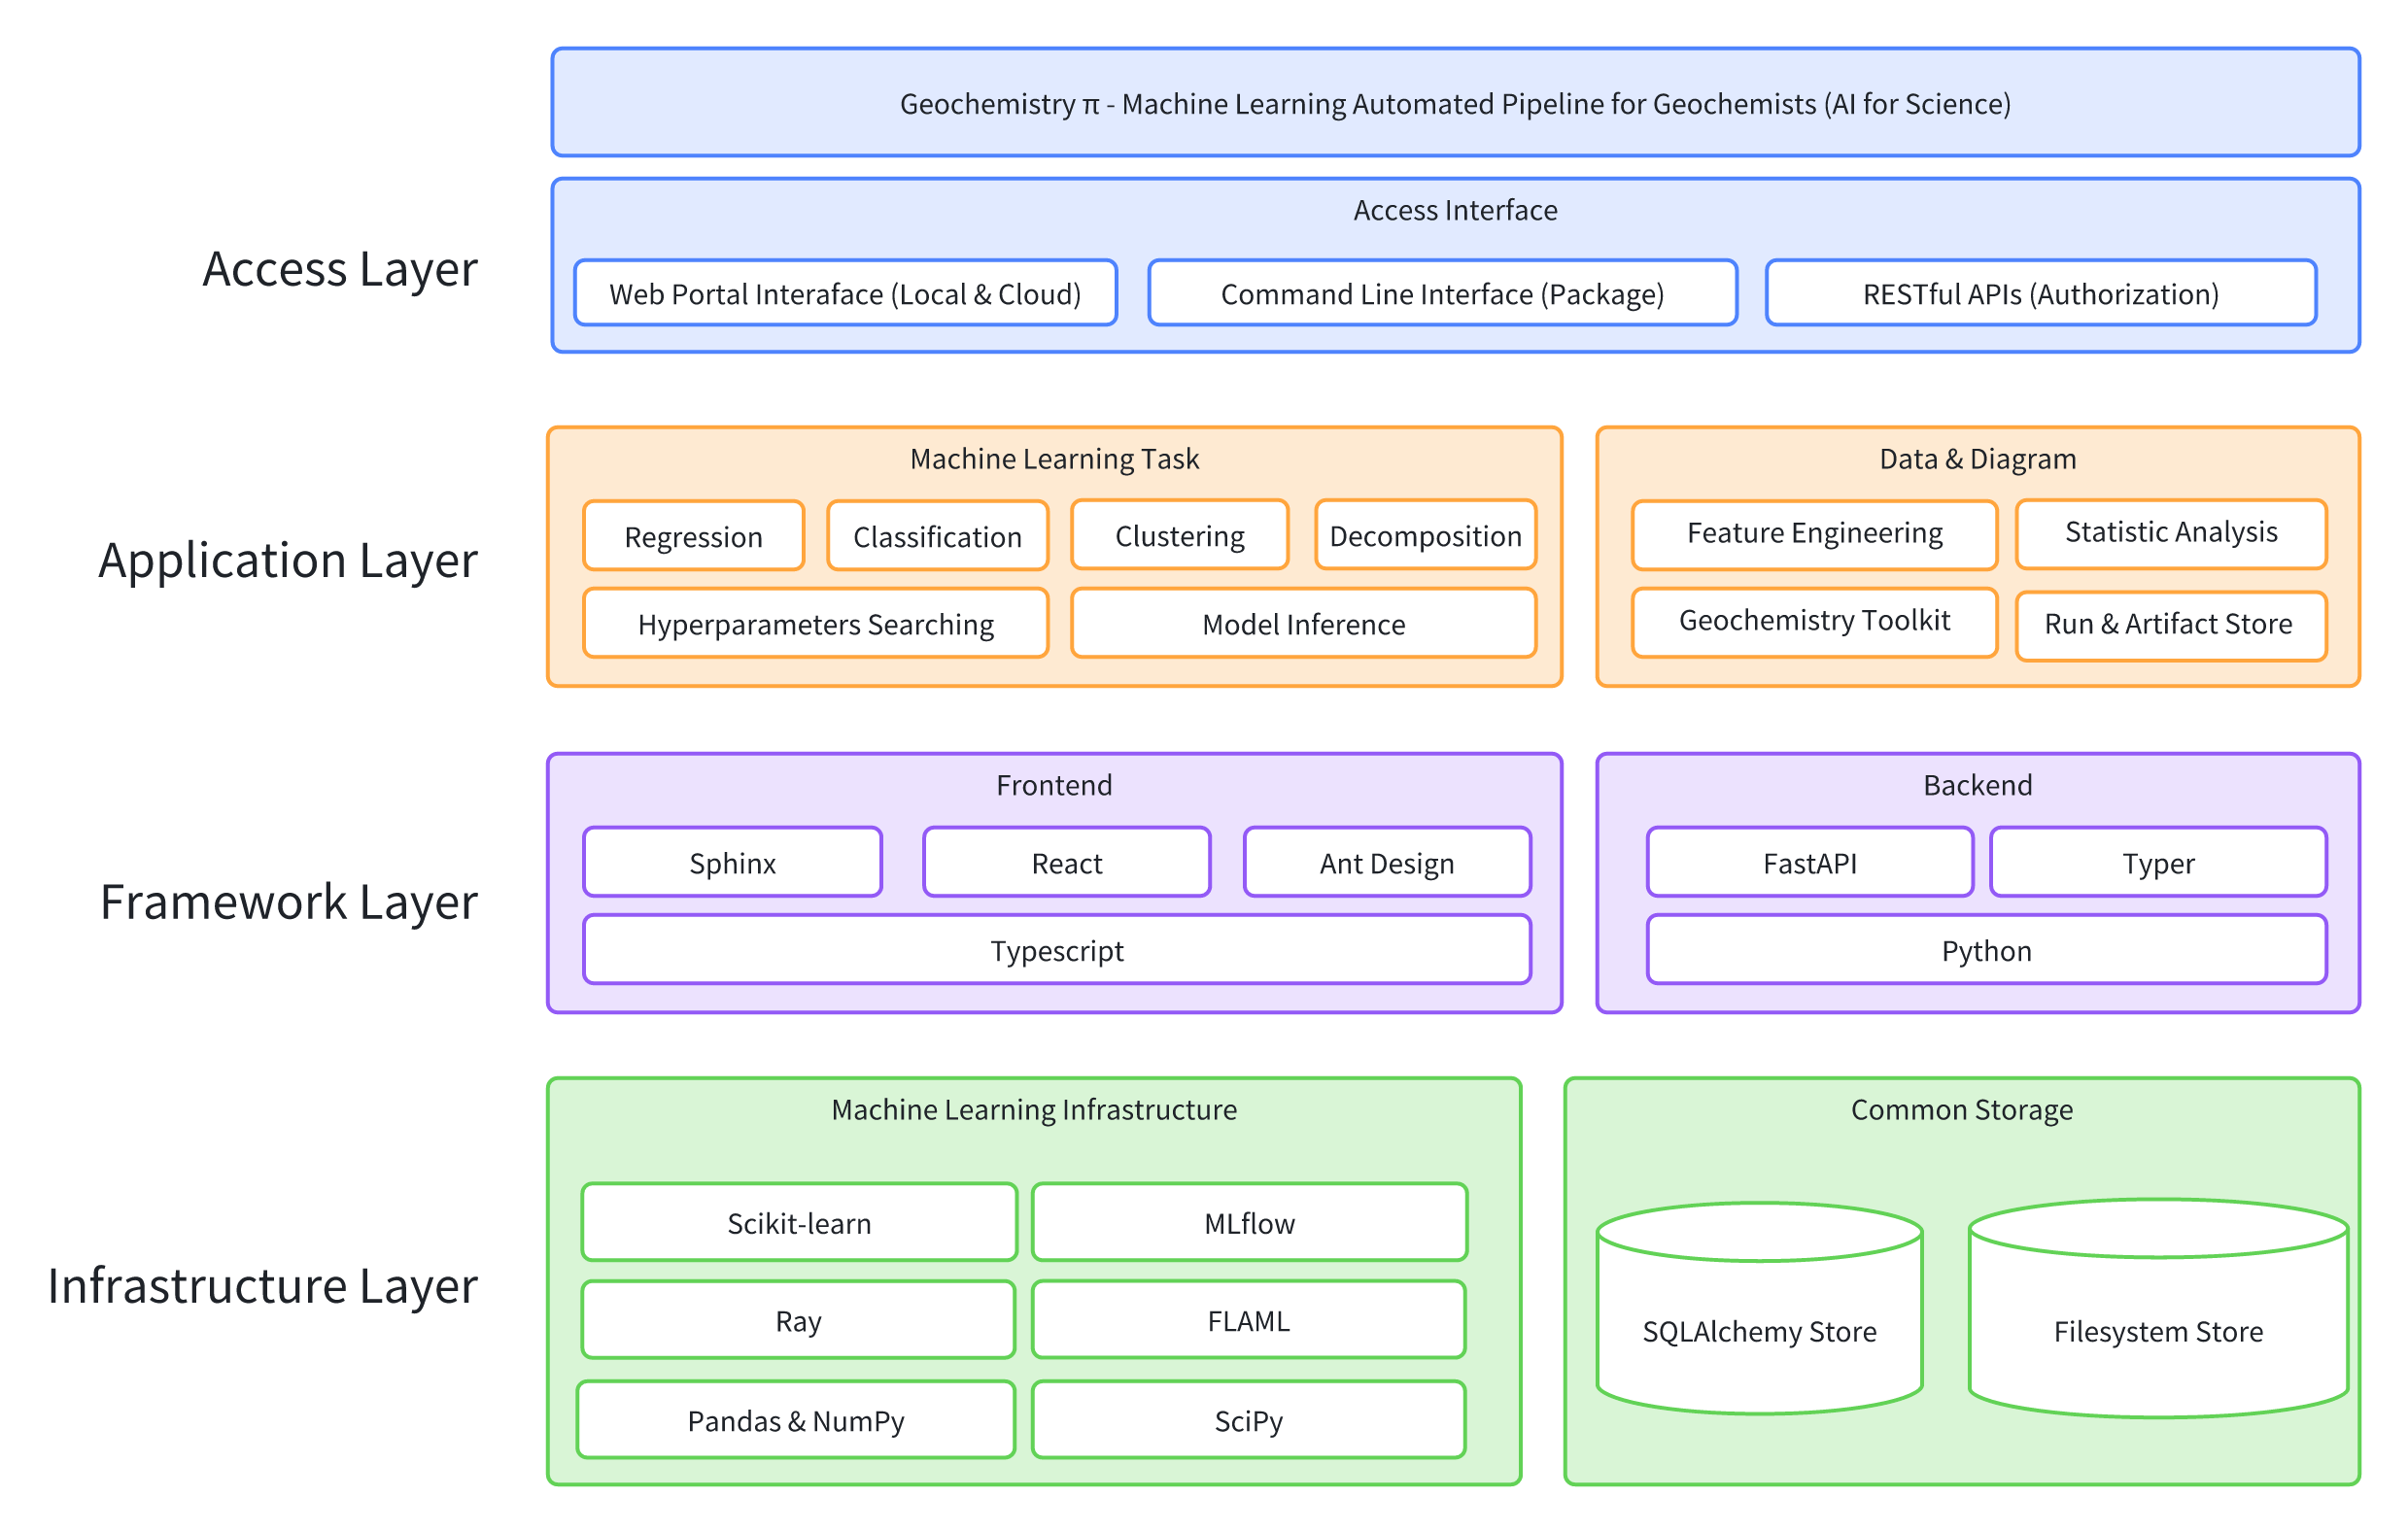Select the Clustering task

pos(1179,536)
